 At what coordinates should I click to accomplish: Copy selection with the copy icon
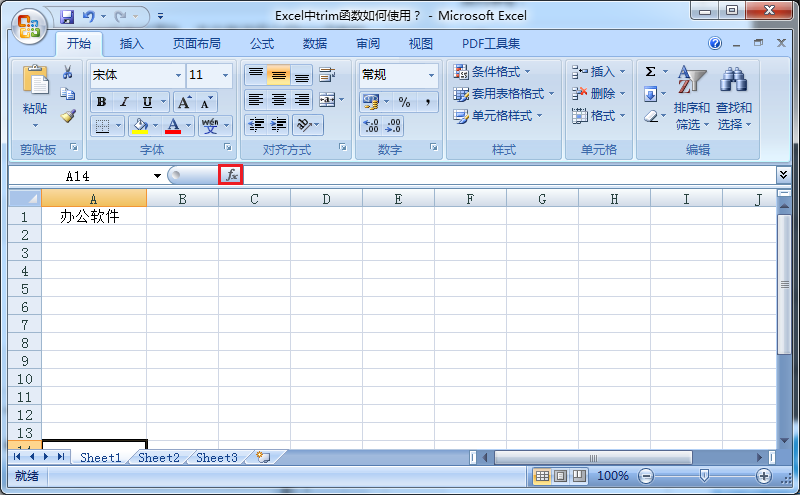coord(67,94)
